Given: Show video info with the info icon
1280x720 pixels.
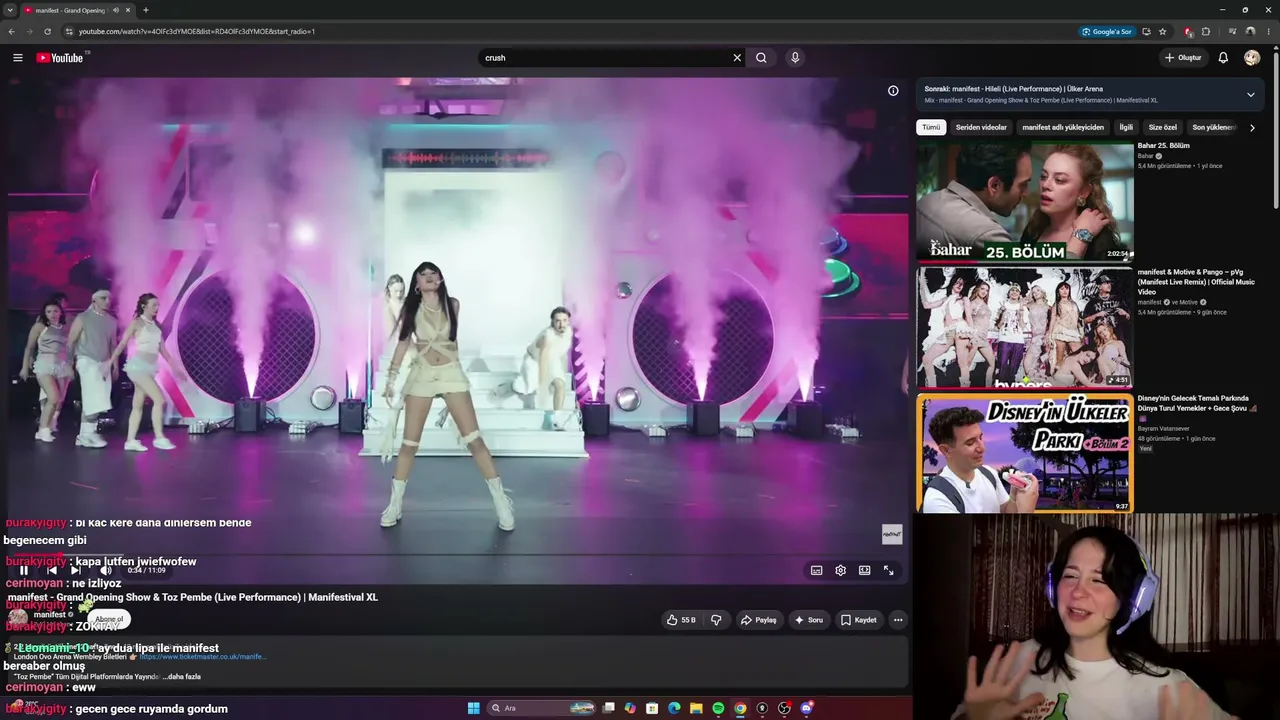Looking at the screenshot, I should click(x=893, y=91).
